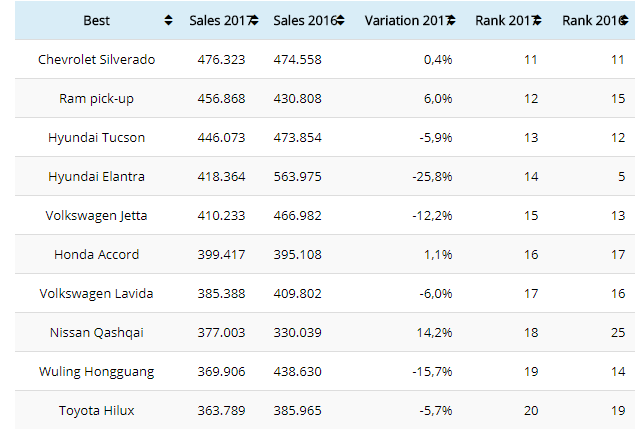Image resolution: width=644 pixels, height=436 pixels.
Task: Click the 466.982 sales value
Action: (298, 216)
